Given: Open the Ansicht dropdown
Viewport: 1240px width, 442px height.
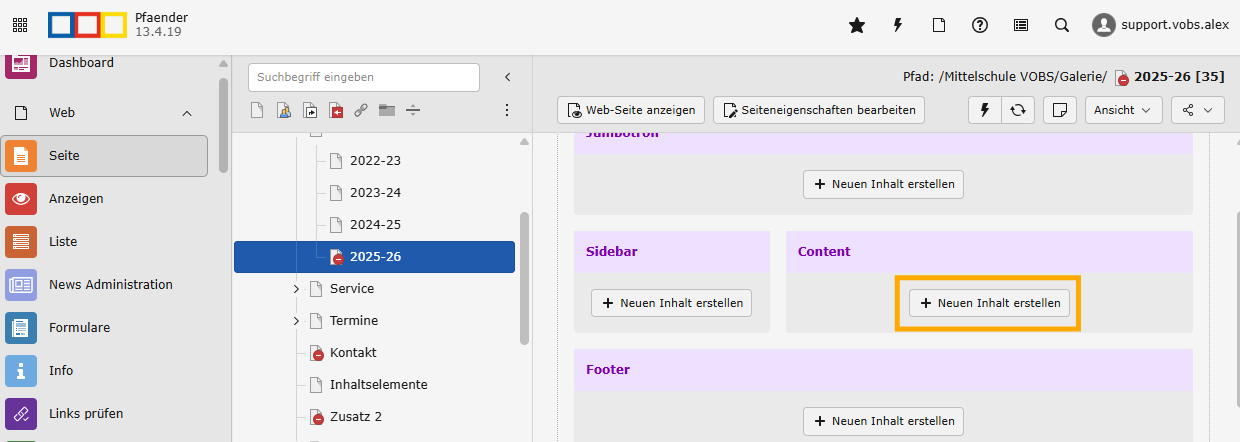Looking at the screenshot, I should coord(1123,110).
